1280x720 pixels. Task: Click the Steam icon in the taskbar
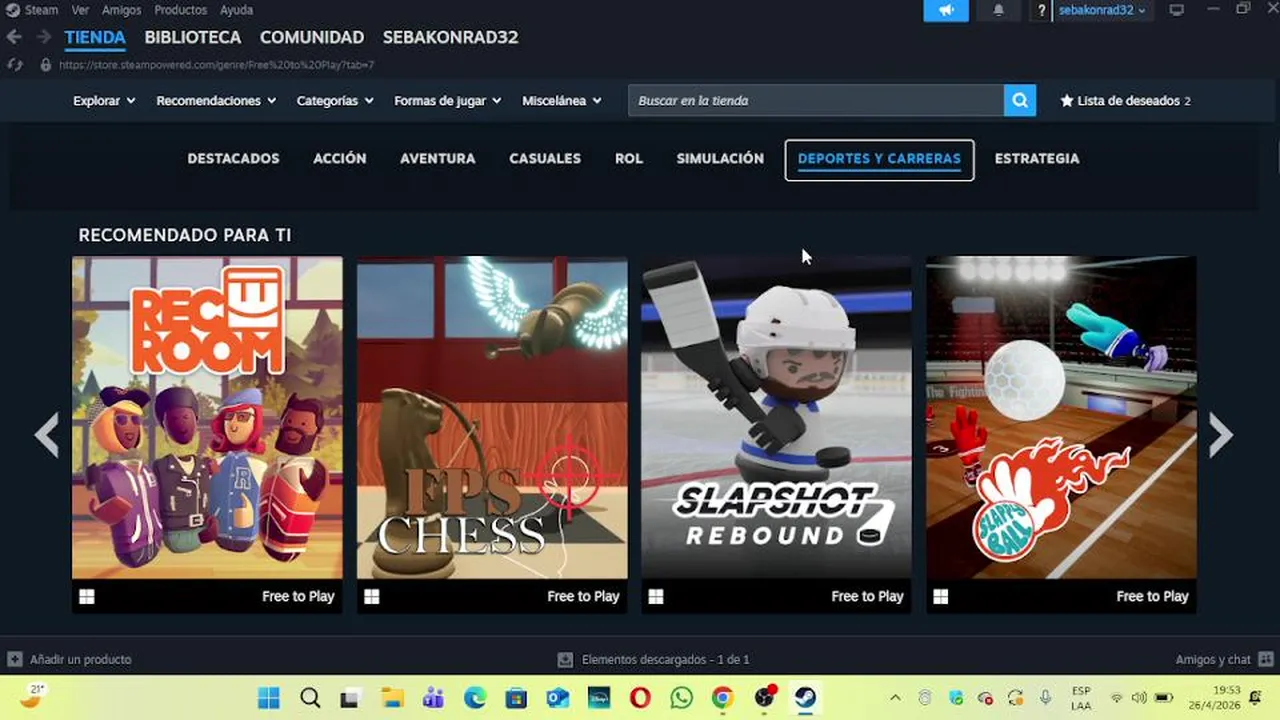point(805,698)
